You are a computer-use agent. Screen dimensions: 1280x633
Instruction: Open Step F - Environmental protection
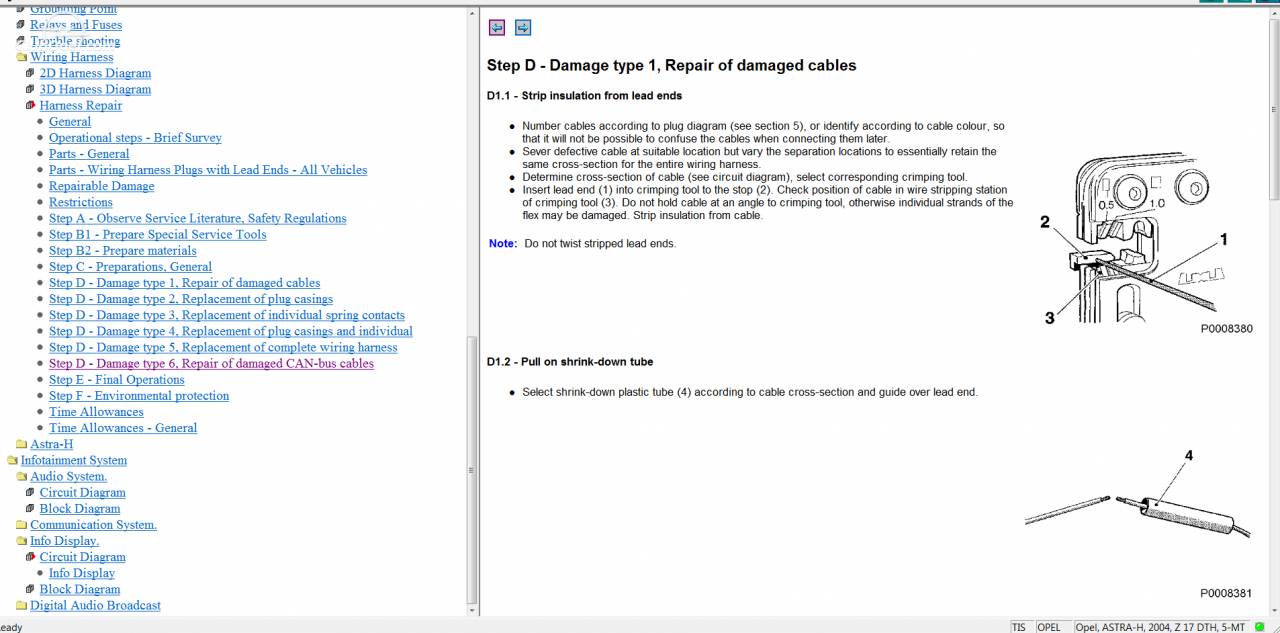tap(139, 395)
